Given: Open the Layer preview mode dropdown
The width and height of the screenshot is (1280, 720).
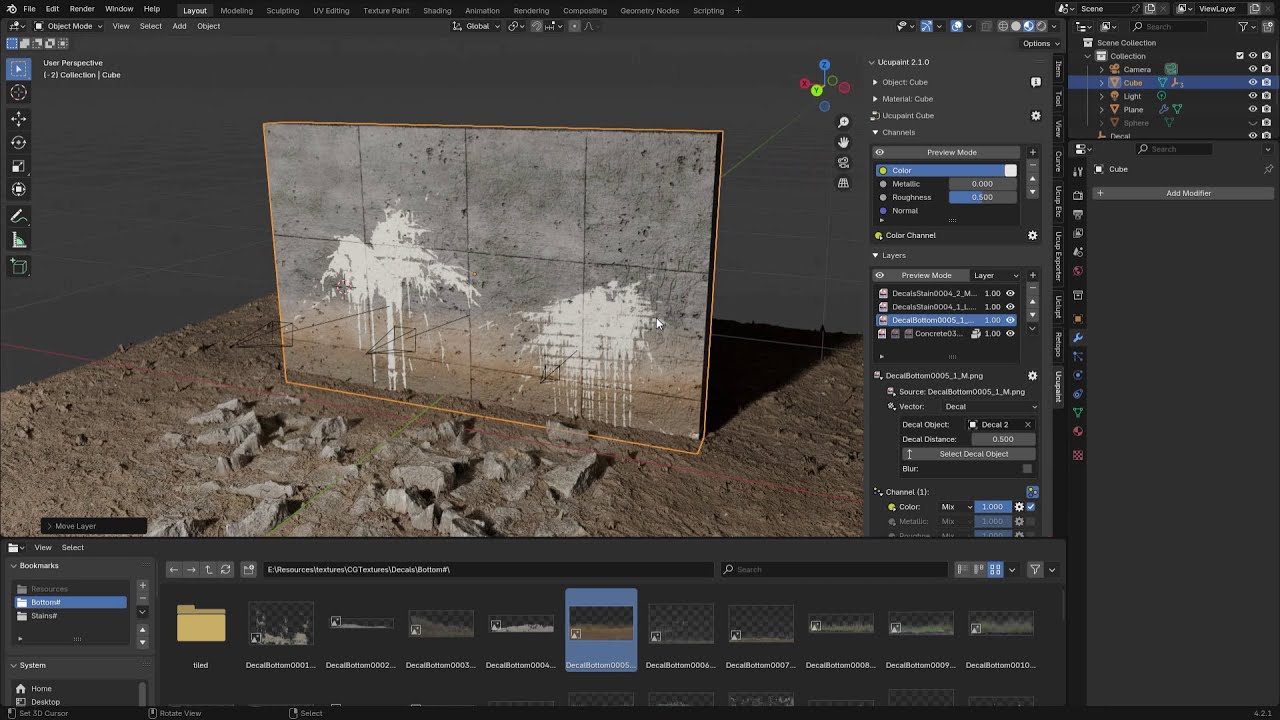Looking at the screenshot, I should pyautogui.click(x=996, y=275).
